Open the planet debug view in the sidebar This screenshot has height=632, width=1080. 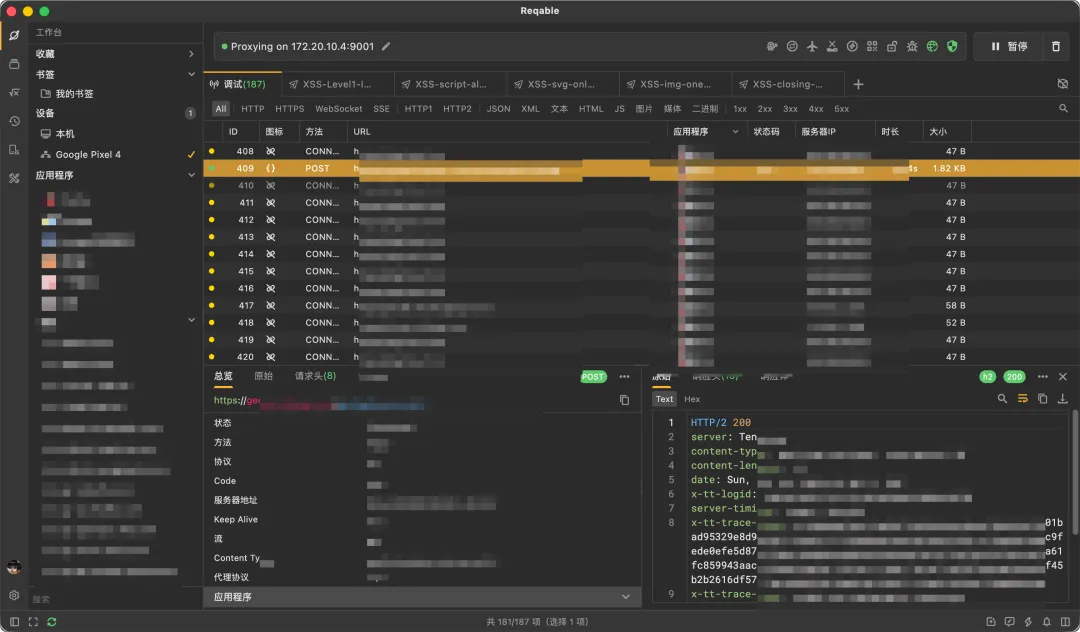click(14, 35)
